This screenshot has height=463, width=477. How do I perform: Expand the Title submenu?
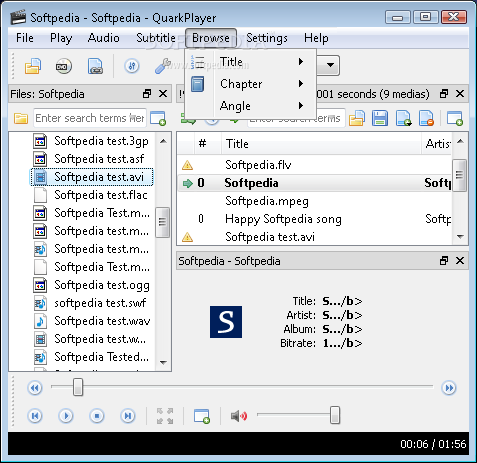pos(250,62)
